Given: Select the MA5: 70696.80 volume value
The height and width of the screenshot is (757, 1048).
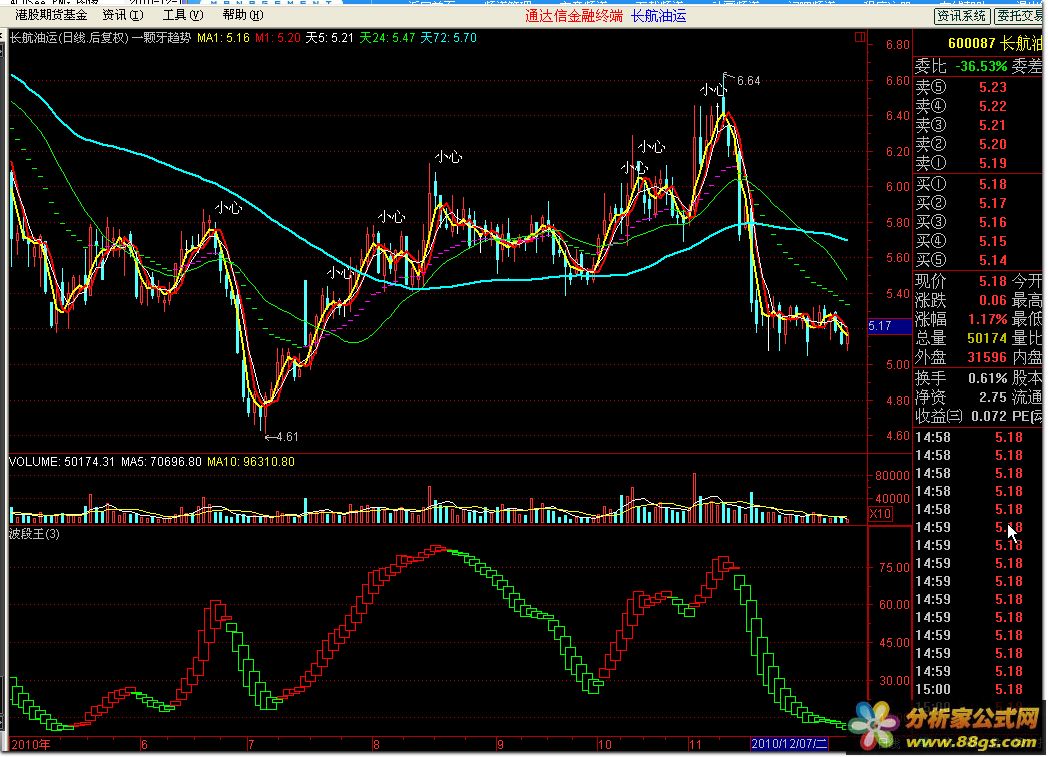Looking at the screenshot, I should click(x=161, y=462).
